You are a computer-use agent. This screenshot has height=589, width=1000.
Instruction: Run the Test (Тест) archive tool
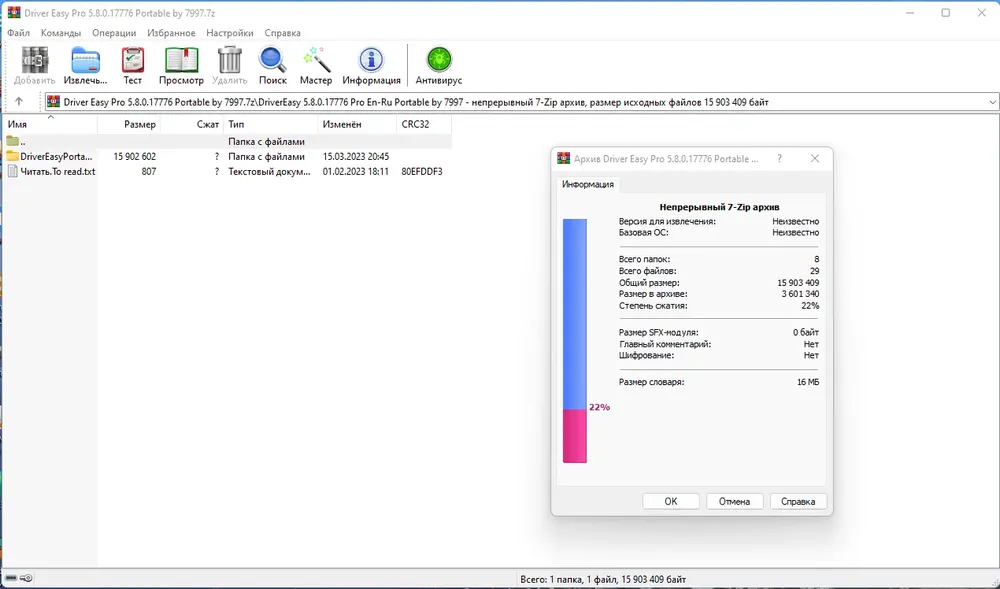tap(133, 66)
